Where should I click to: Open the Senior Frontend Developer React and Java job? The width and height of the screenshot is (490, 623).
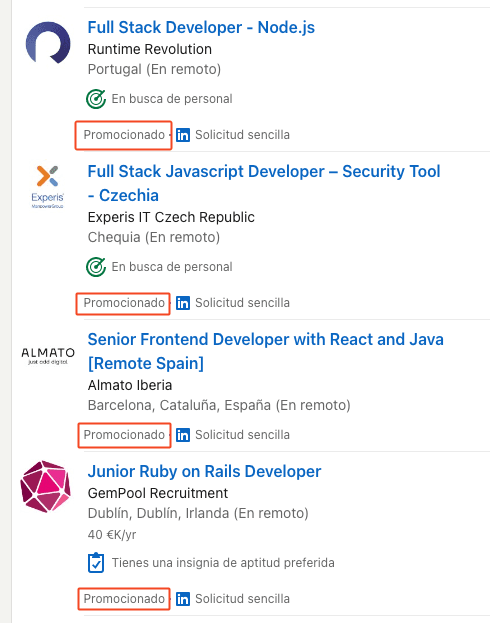tap(265, 351)
